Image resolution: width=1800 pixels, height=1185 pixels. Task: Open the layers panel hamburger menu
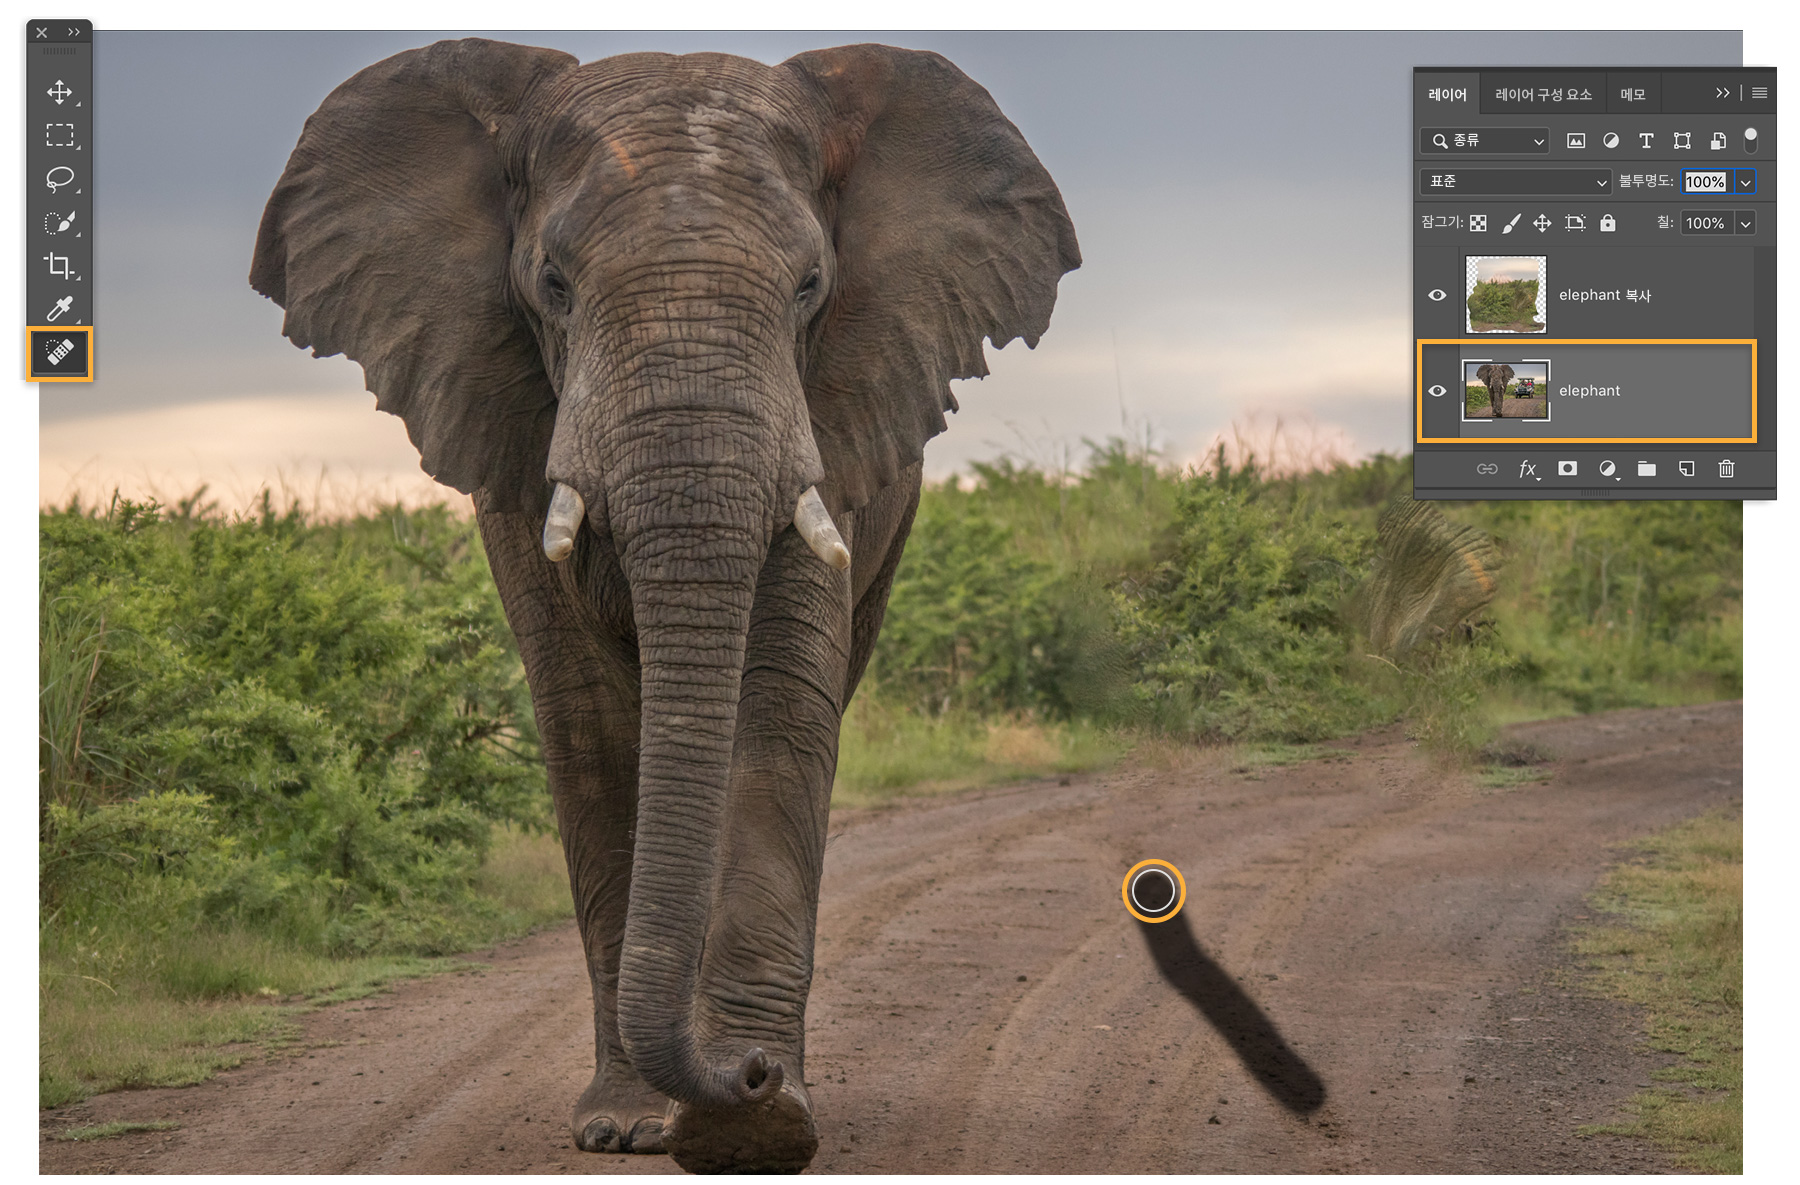[1759, 93]
